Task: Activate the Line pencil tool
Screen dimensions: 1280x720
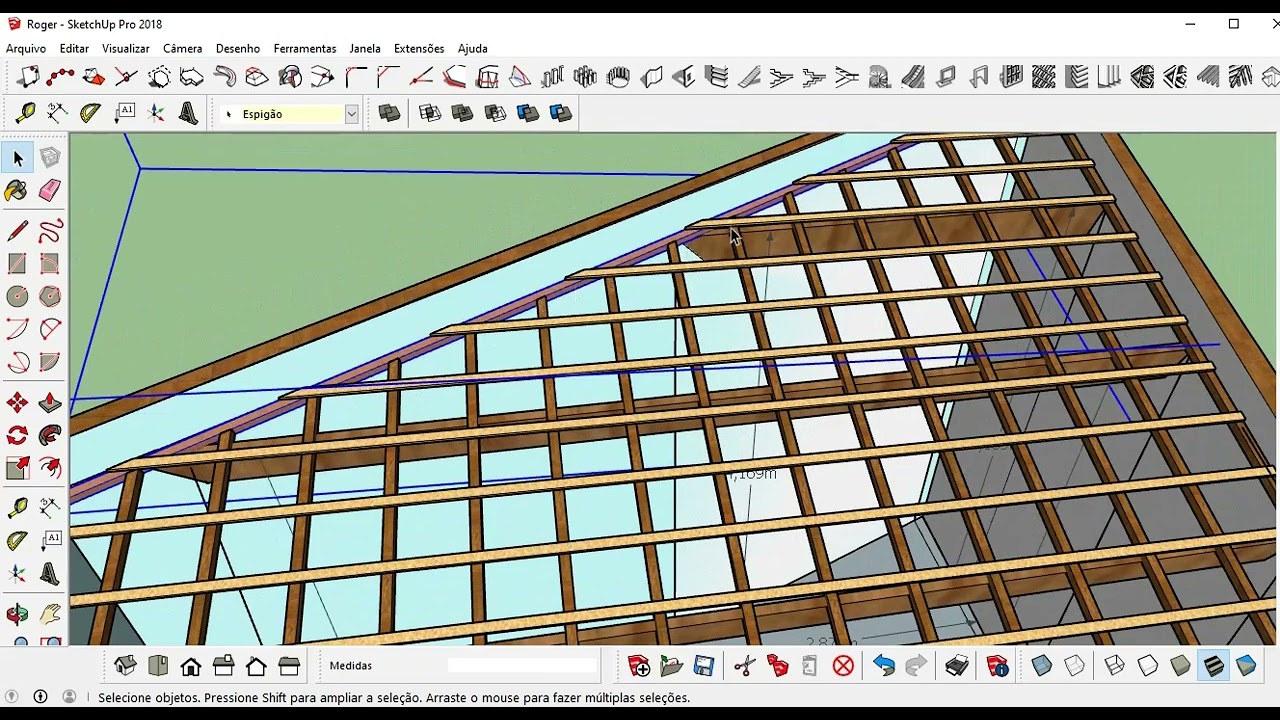Action: (x=17, y=232)
